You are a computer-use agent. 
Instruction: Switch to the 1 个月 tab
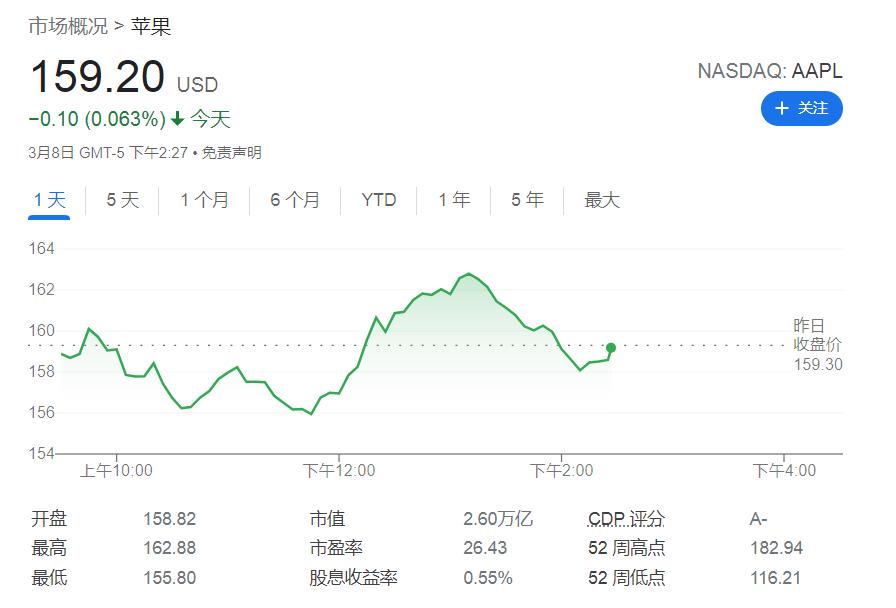click(204, 200)
